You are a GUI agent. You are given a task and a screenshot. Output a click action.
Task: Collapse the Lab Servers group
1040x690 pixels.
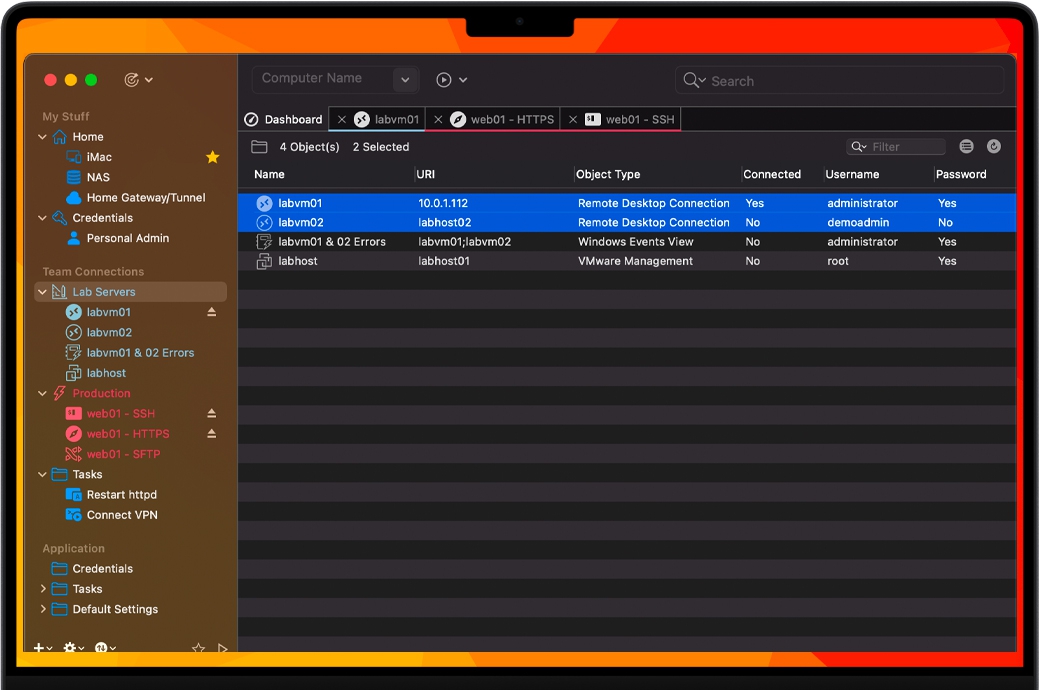coord(42,292)
